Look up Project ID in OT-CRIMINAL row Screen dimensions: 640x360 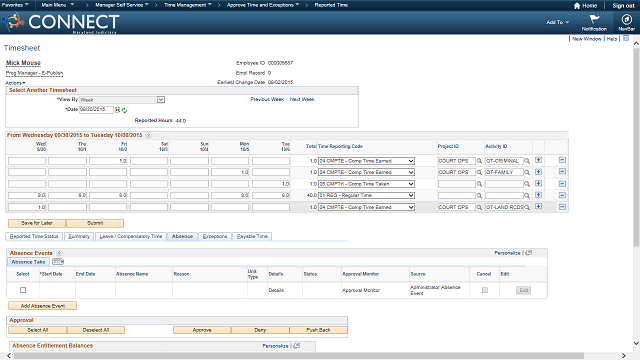pos(479,161)
